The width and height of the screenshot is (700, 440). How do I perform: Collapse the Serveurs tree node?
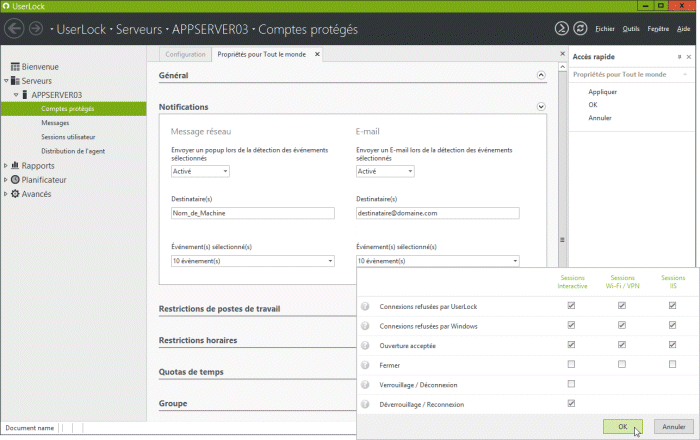(6, 81)
